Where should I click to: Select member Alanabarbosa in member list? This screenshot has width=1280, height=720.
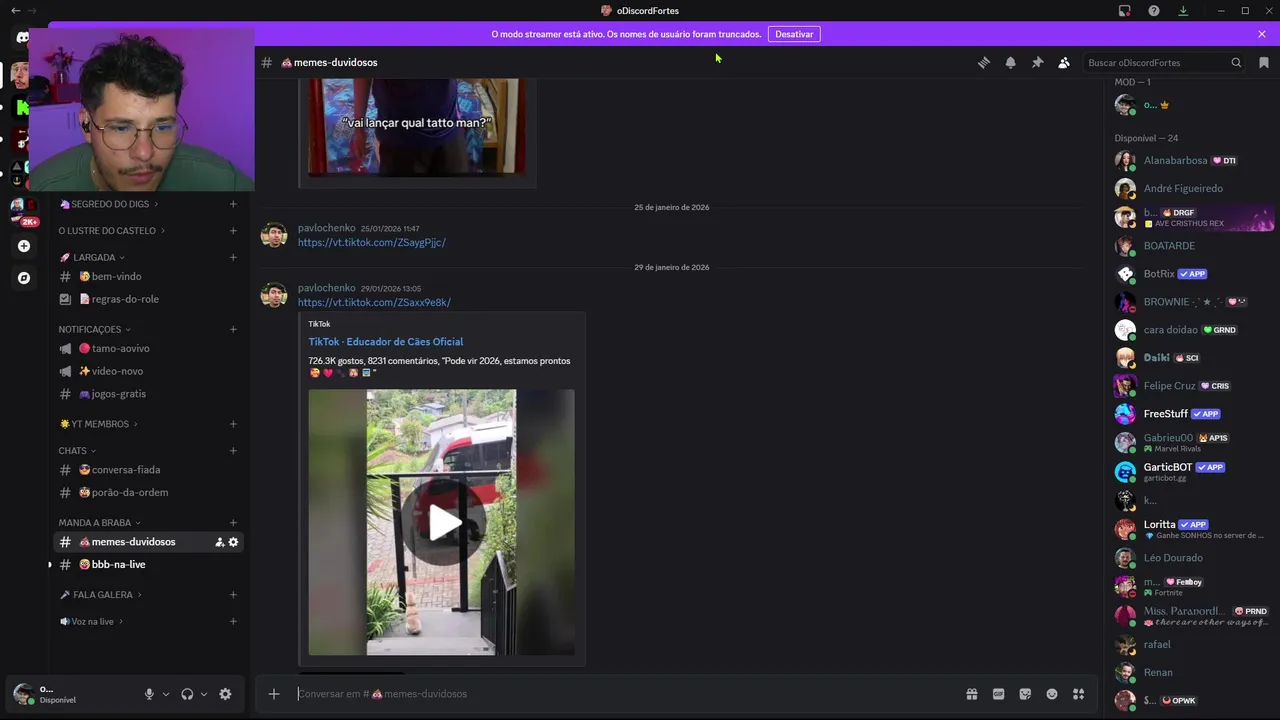[x=1193, y=161]
